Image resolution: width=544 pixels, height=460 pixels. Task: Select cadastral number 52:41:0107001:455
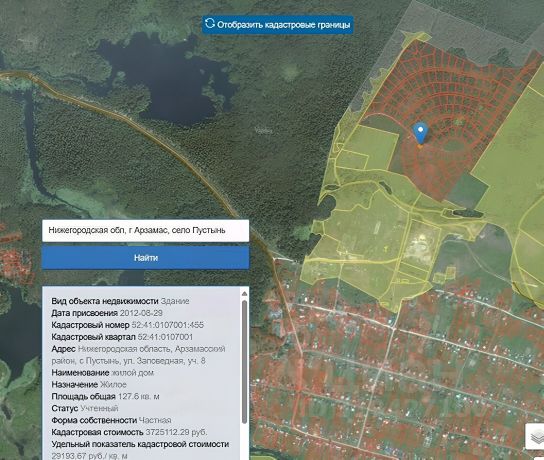click(168, 325)
